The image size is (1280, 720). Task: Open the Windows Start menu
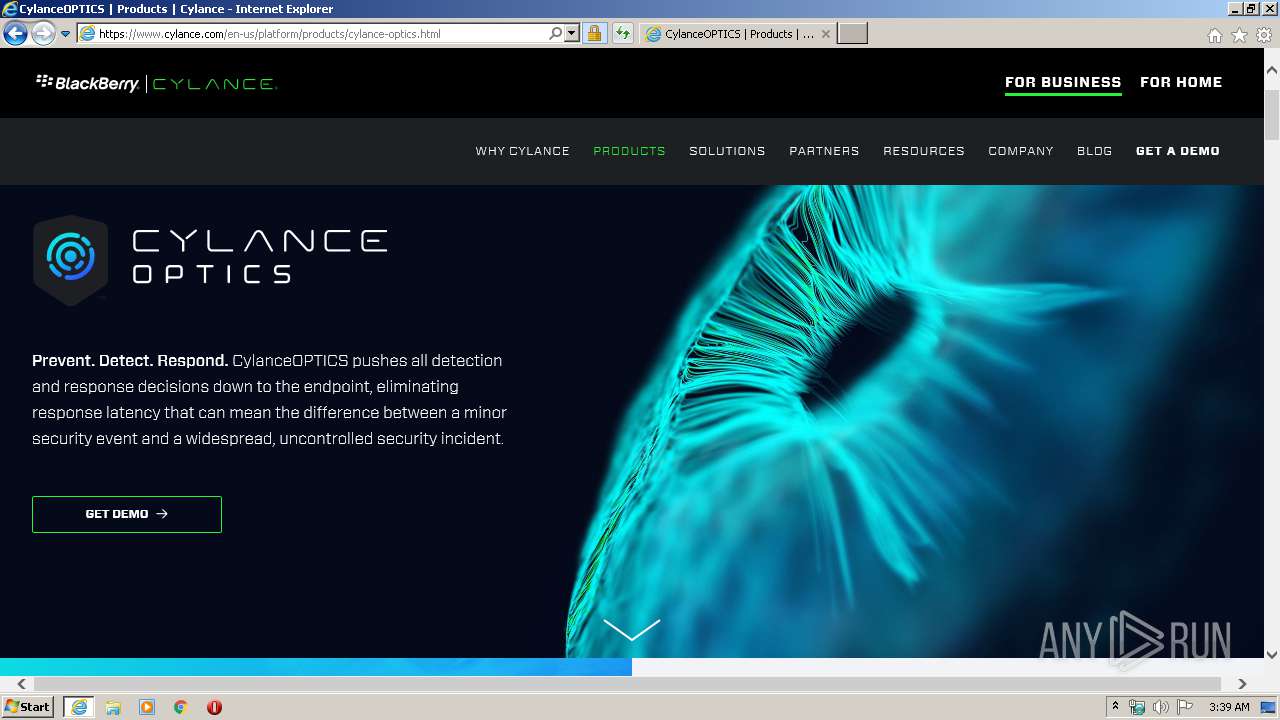[27, 707]
